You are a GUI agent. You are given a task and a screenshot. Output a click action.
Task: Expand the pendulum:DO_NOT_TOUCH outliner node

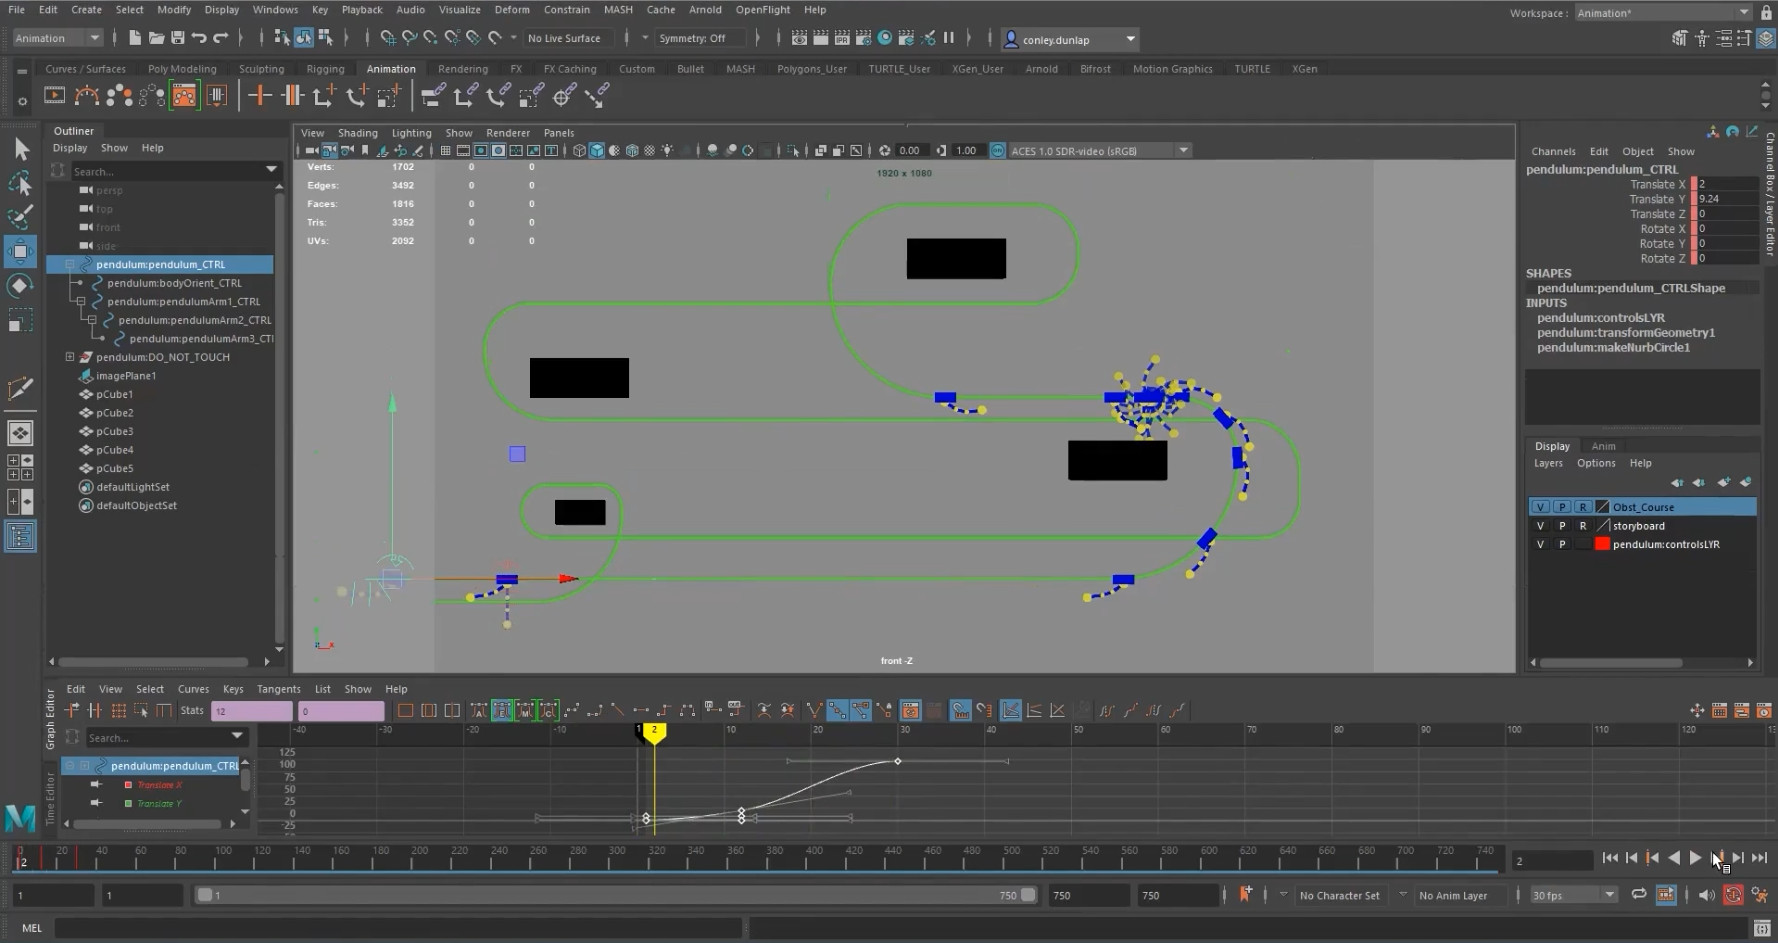(70, 357)
